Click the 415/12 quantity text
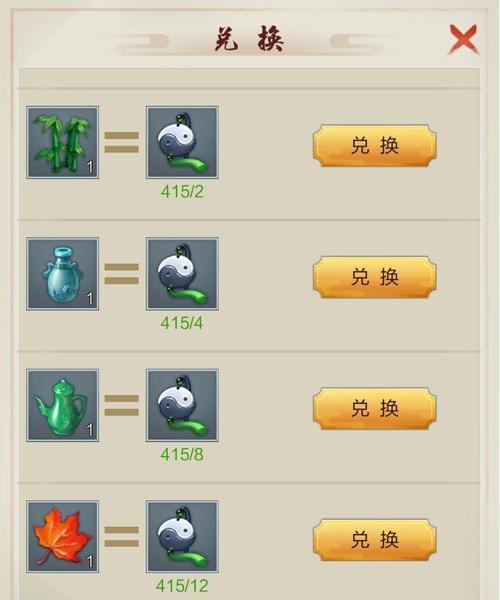 pos(182,586)
